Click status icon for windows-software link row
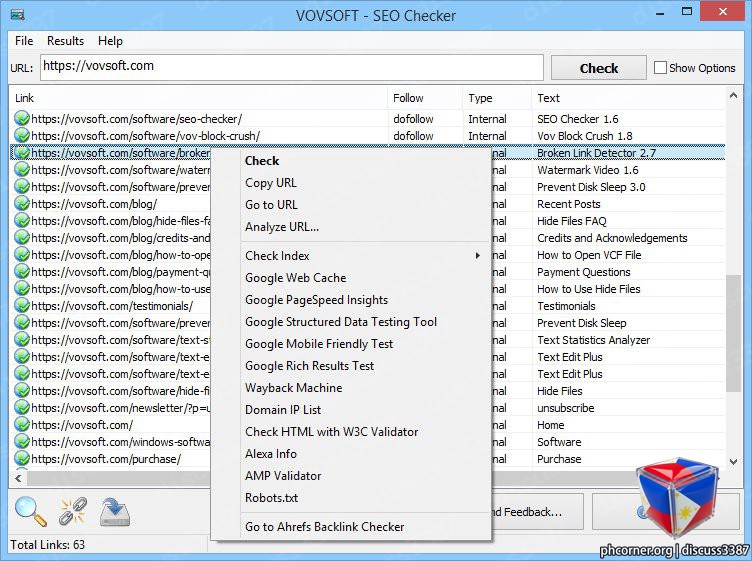Screen dimensions: 752x561 click(22, 442)
